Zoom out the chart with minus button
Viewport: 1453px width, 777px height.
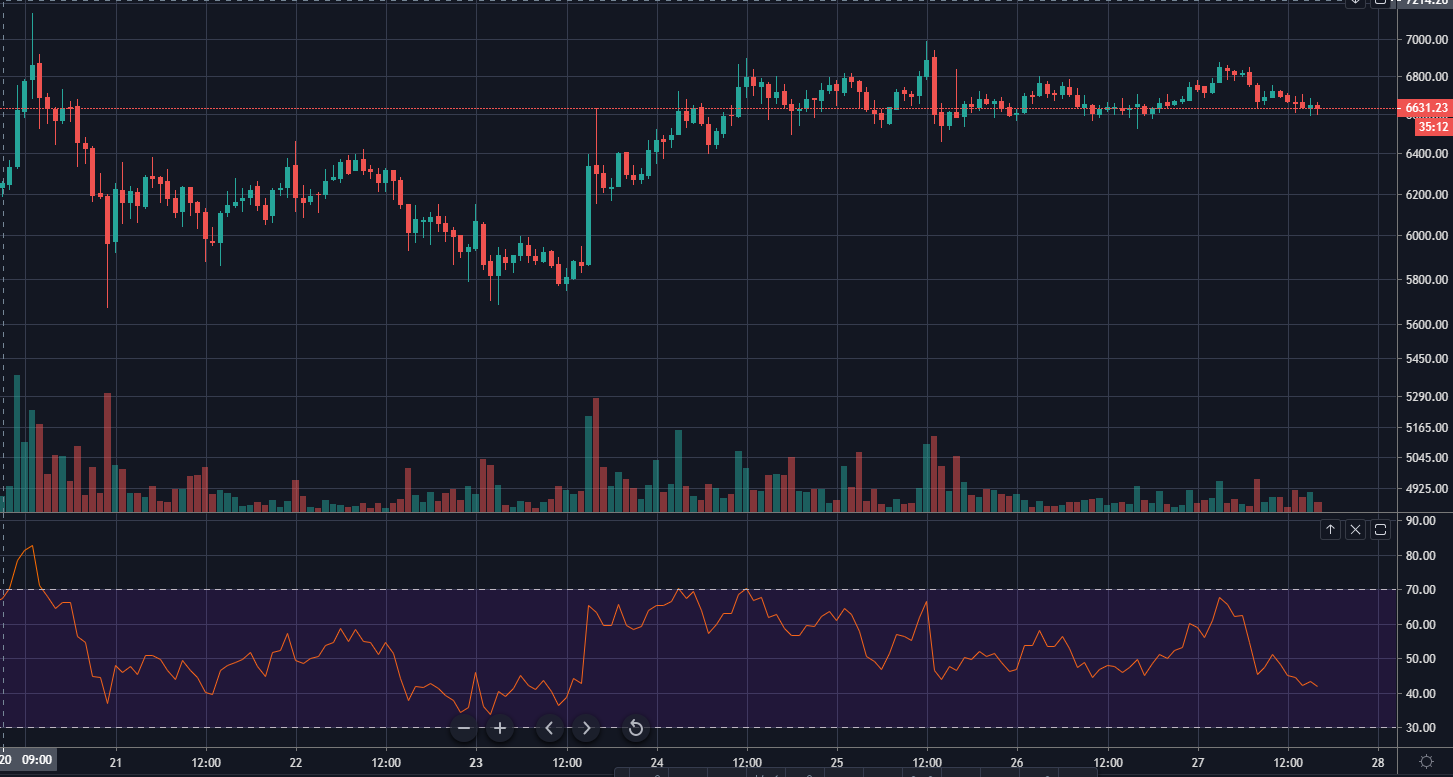[463, 728]
